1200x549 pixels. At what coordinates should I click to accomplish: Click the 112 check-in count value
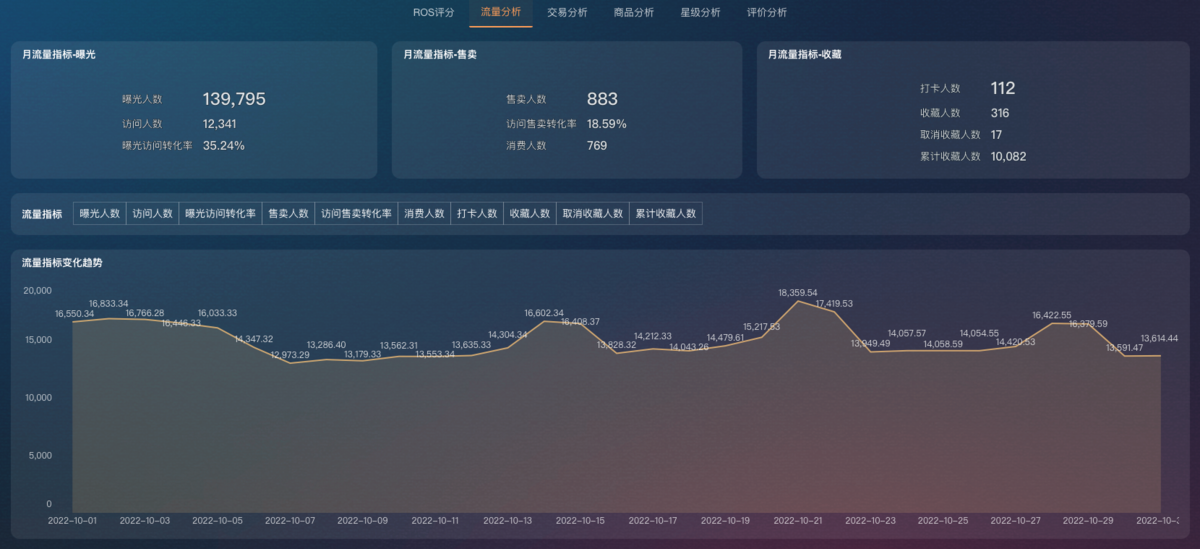pyautogui.click(x=1003, y=88)
